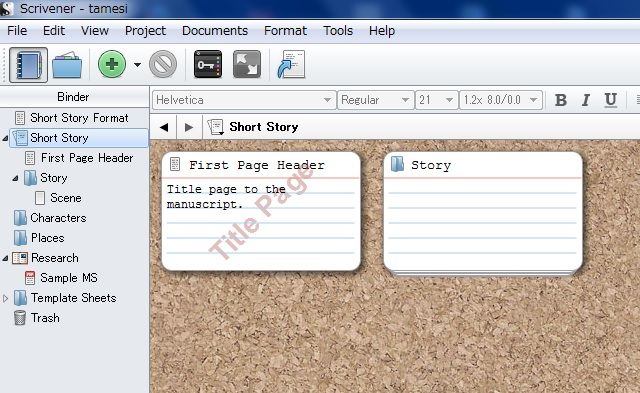Screen dimensions: 640x393
Task: Click the Places folder icon
Action: (20, 238)
